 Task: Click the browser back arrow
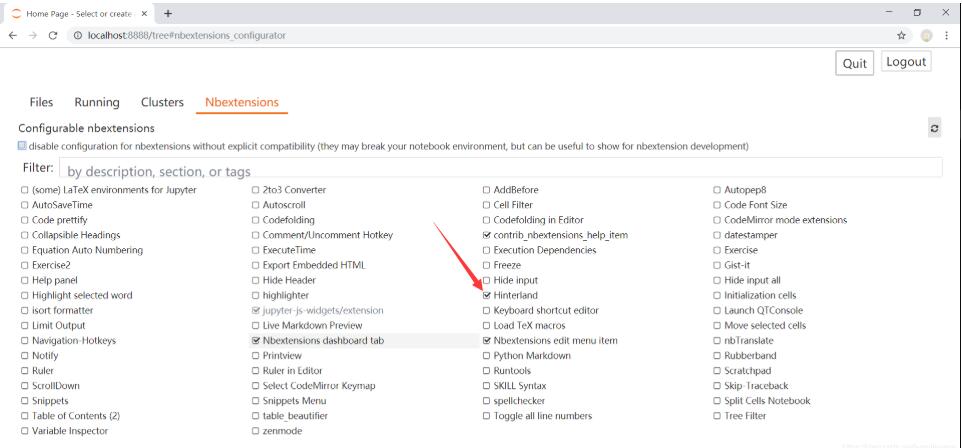point(10,35)
